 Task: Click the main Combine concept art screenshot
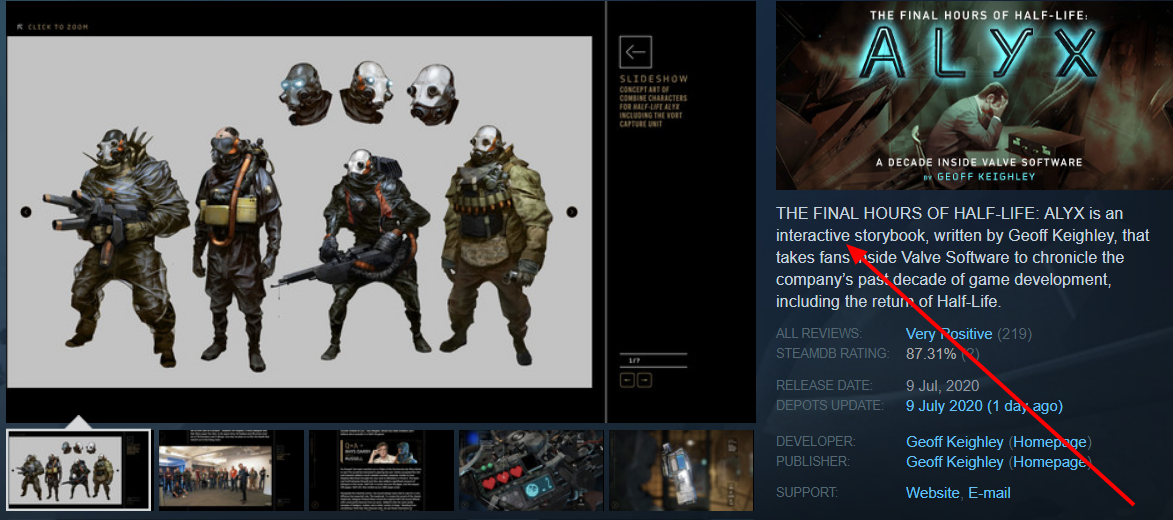pyautogui.click(x=299, y=212)
